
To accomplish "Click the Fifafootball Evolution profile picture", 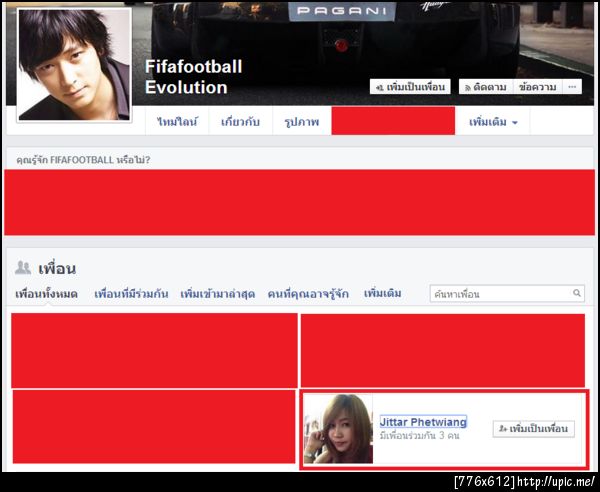I will point(74,65).
